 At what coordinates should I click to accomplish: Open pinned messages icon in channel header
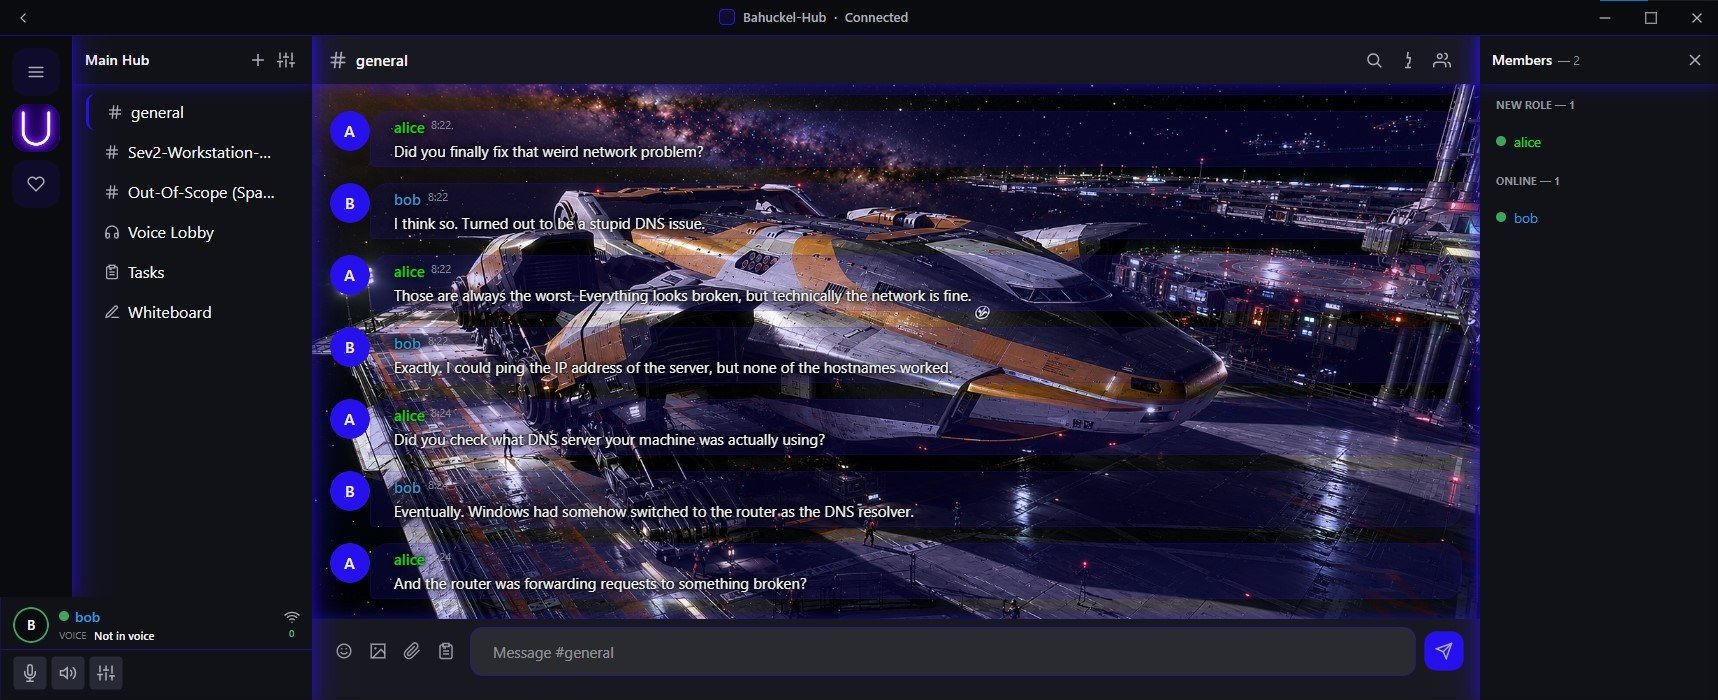coord(1408,60)
